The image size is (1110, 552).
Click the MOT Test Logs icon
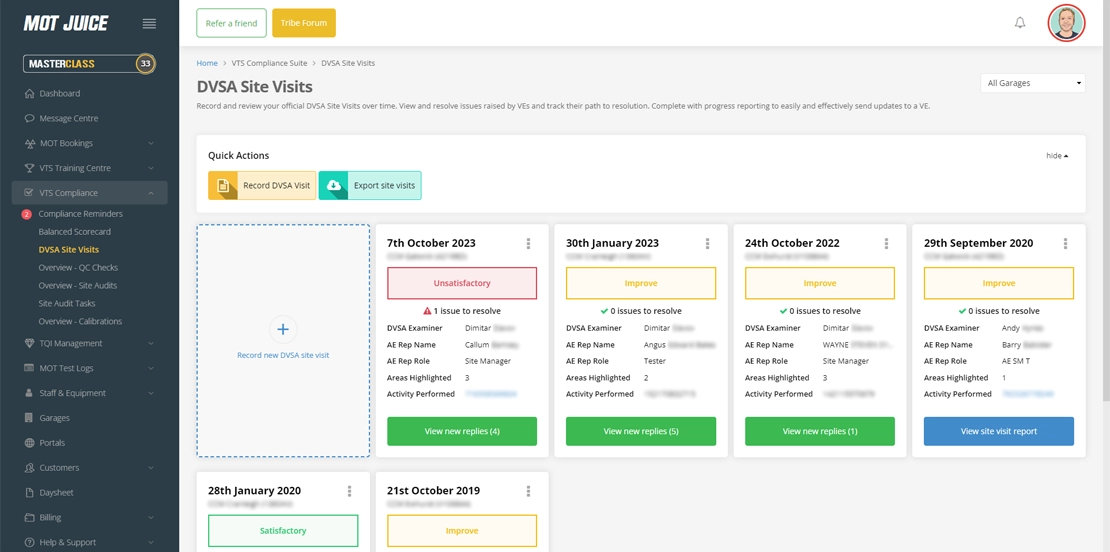pos(29,368)
